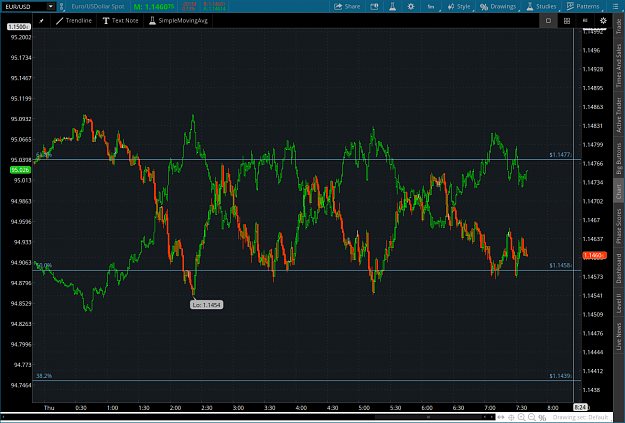Click the 38.2% Fibonacci level label

point(44,376)
